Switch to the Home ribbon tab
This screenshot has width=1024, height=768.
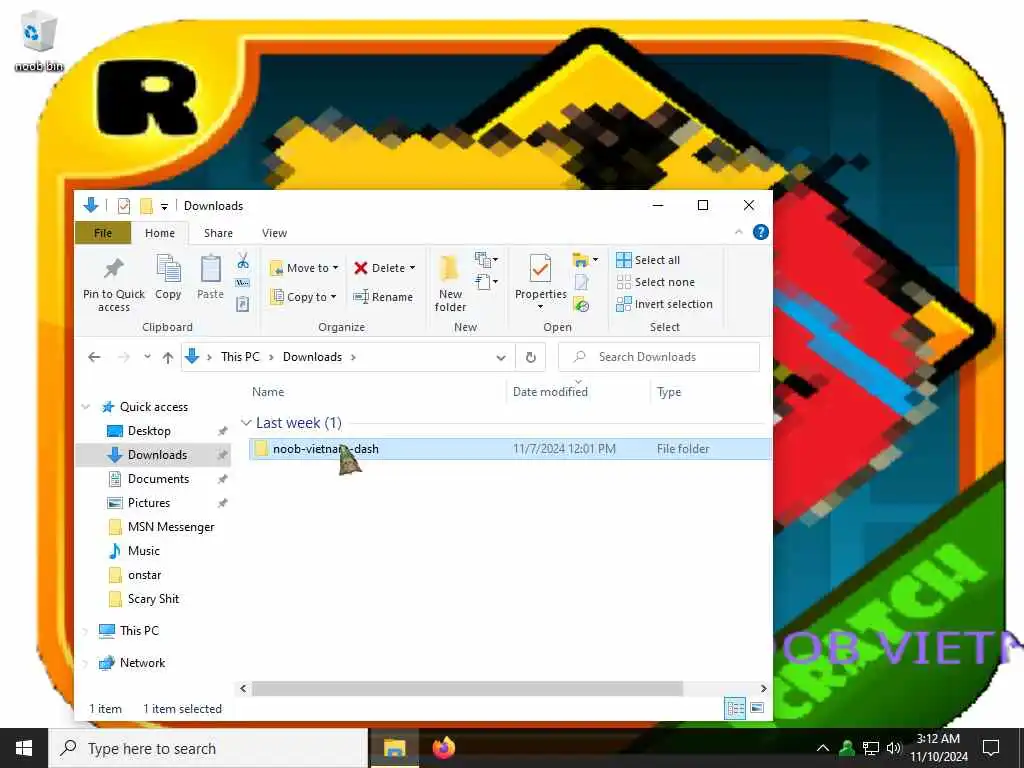[160, 233]
